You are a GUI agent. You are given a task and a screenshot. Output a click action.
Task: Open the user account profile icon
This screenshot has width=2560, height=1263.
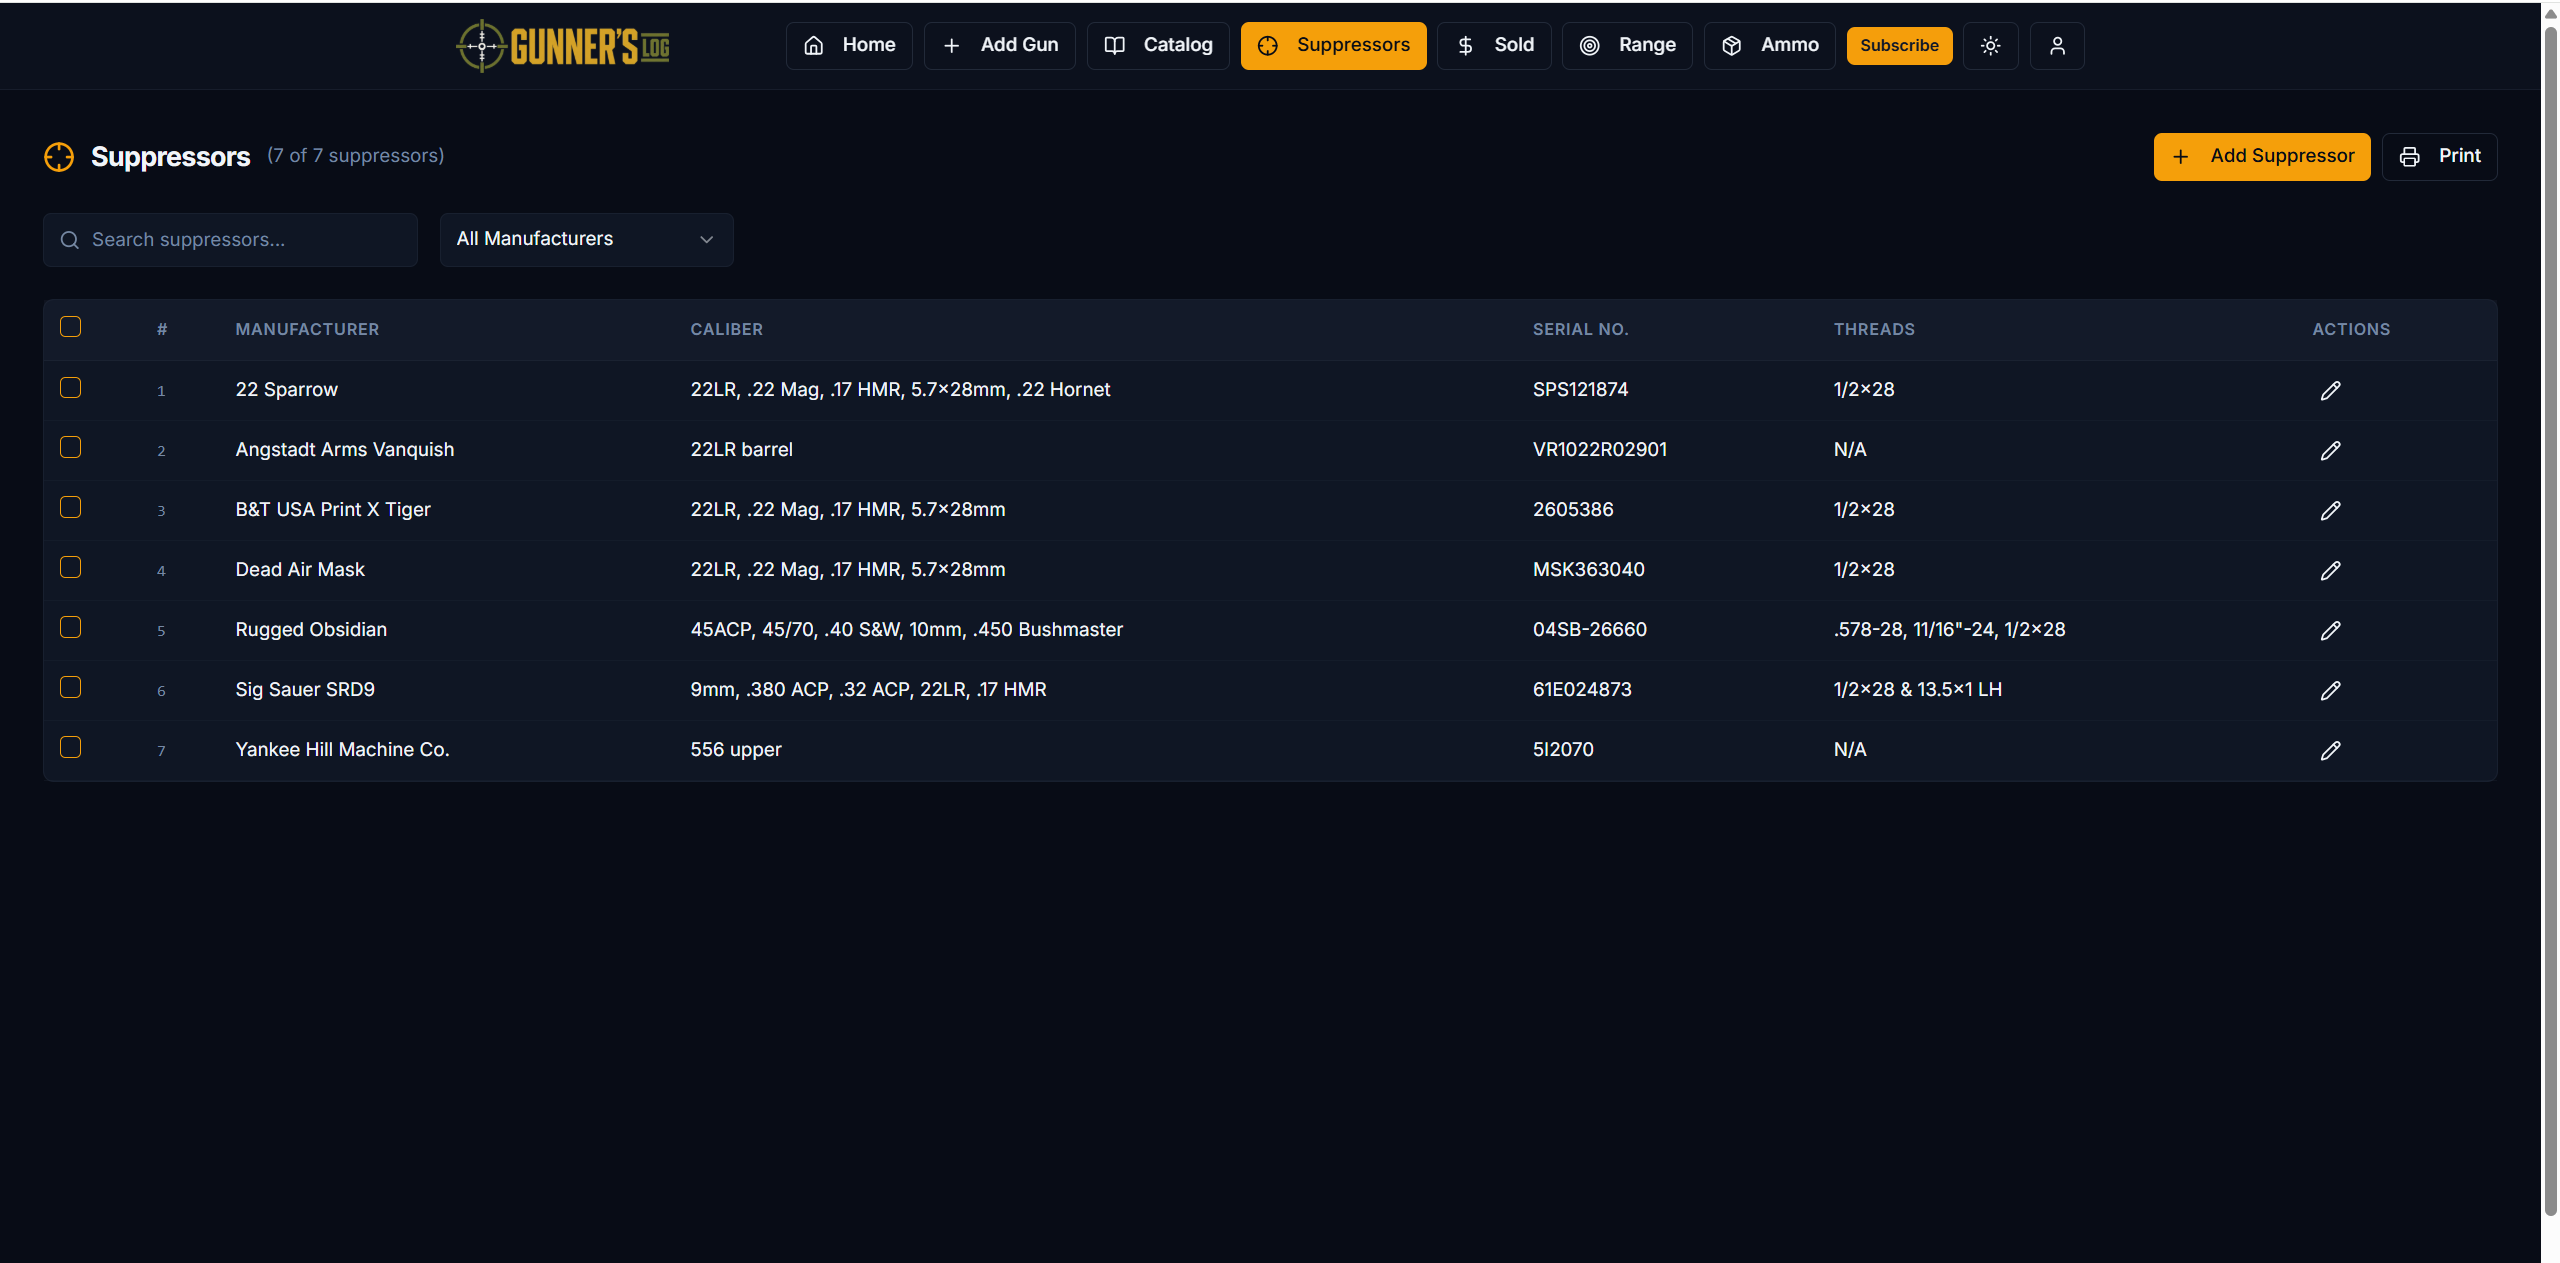2057,46
